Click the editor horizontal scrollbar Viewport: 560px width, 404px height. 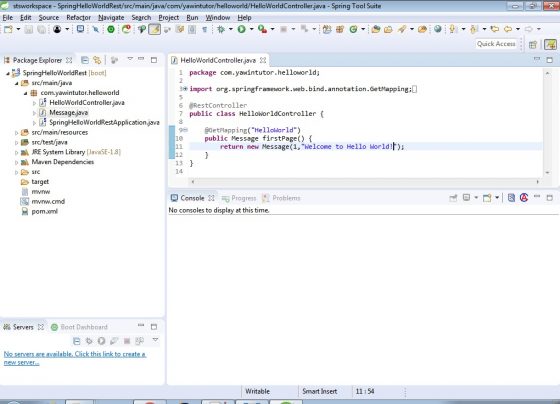(x=365, y=181)
